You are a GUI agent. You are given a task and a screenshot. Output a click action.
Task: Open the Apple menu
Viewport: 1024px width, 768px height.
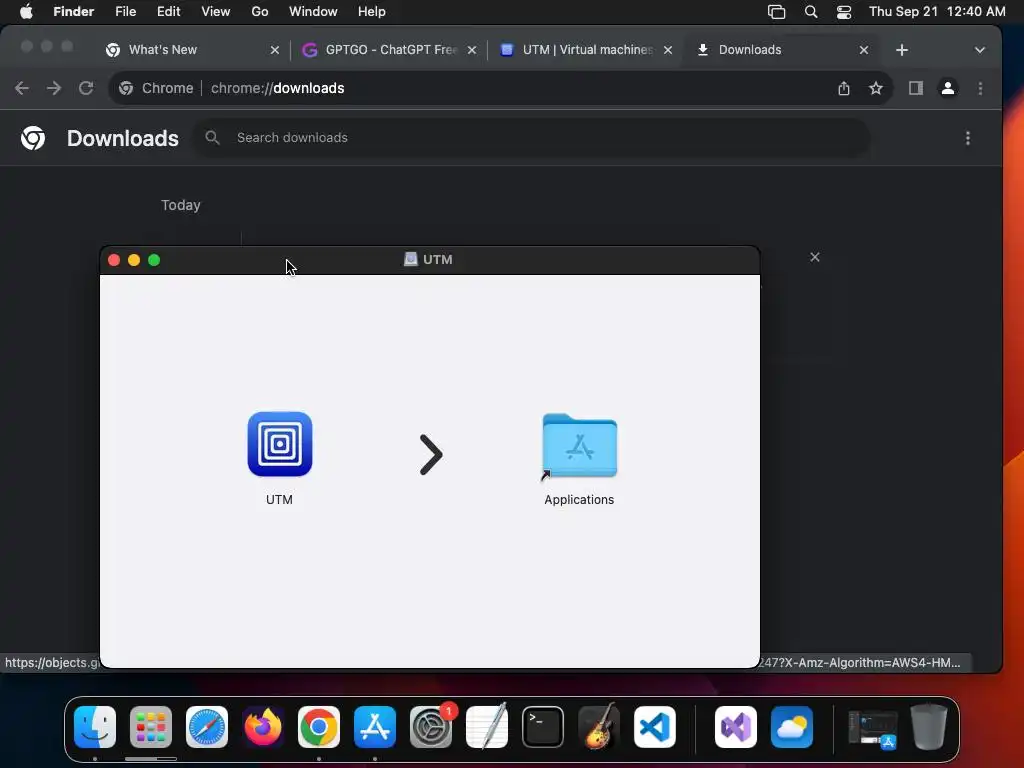(26, 12)
